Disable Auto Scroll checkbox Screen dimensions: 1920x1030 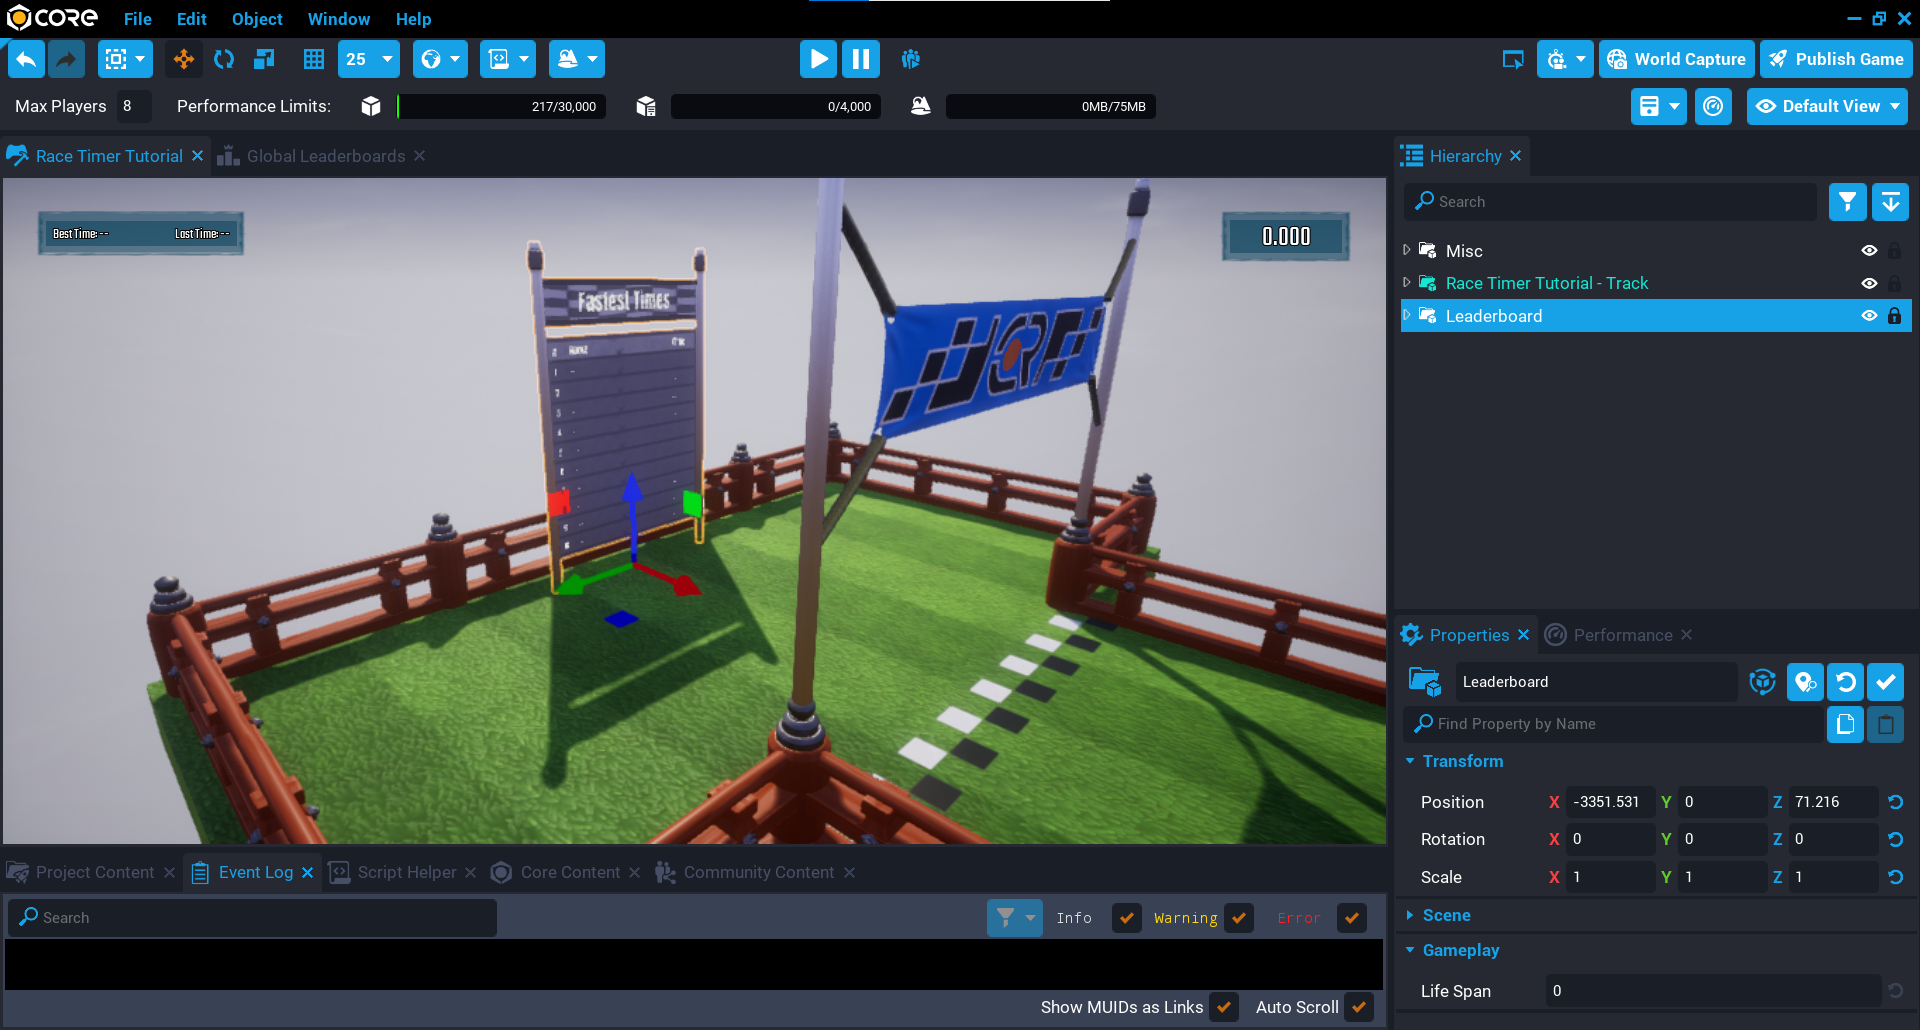pos(1358,1007)
